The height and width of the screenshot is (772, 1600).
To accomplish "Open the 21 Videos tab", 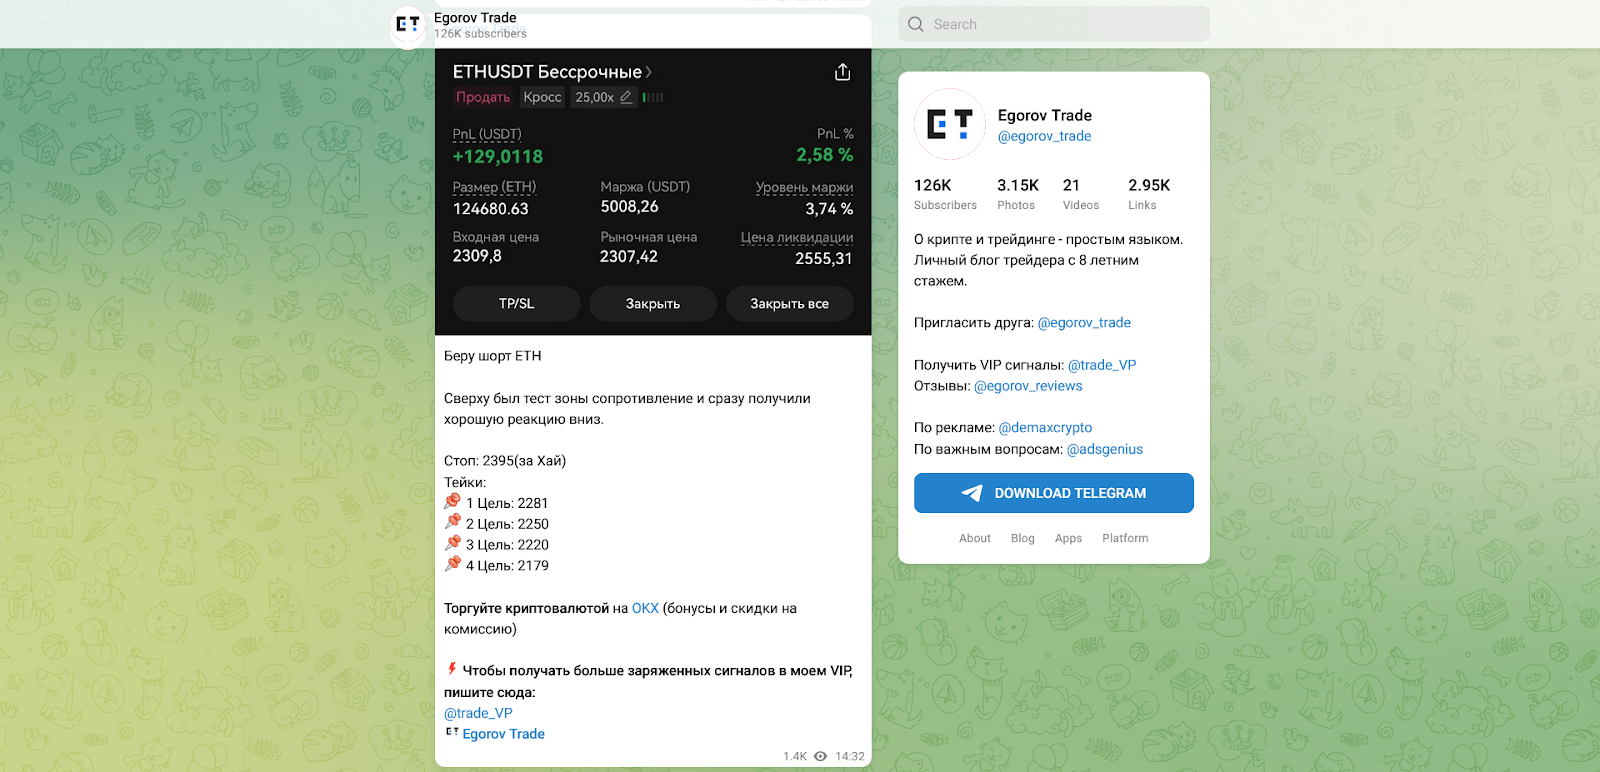I will [1081, 194].
